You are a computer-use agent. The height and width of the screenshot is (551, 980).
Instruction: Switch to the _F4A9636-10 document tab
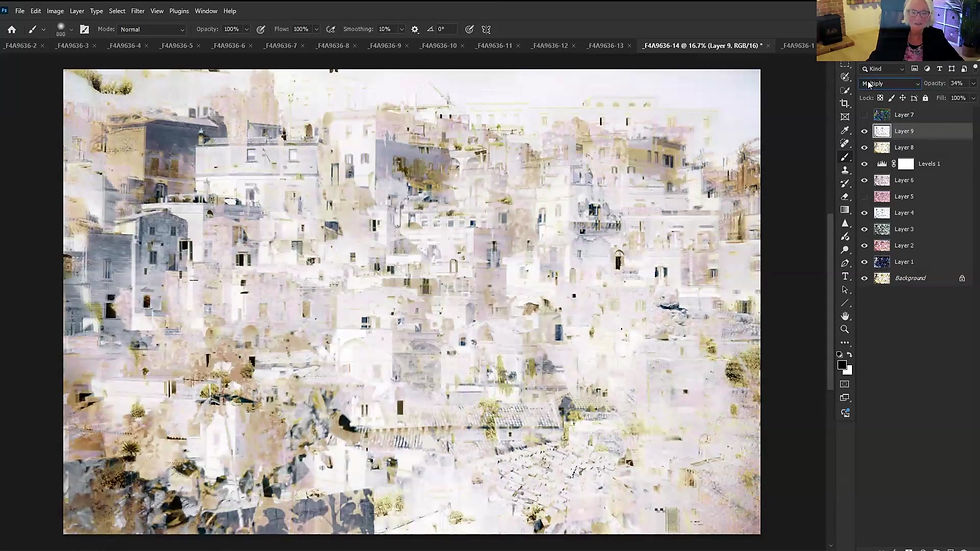point(438,45)
